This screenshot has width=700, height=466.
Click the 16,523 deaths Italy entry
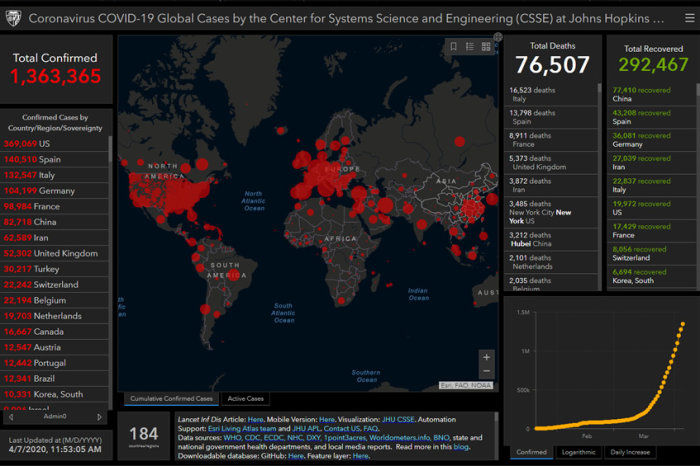(x=551, y=94)
